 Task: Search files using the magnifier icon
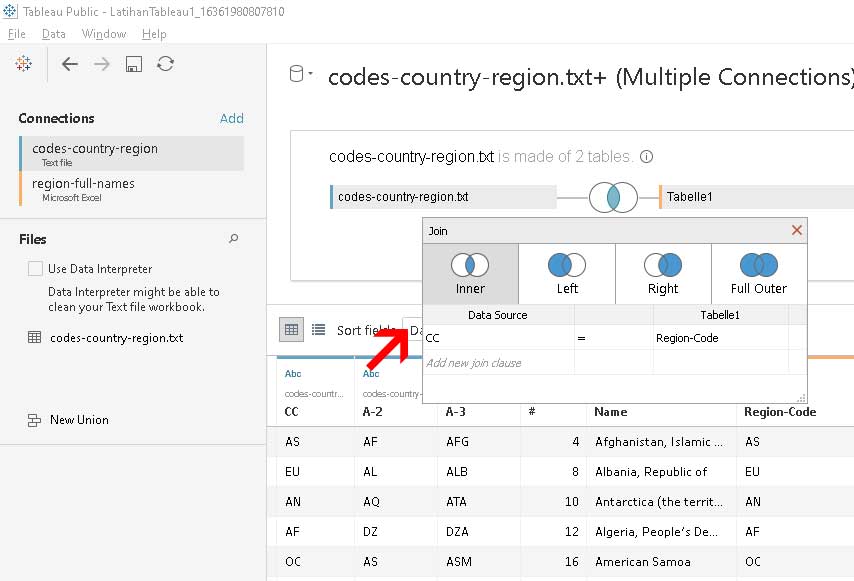pyautogui.click(x=234, y=238)
